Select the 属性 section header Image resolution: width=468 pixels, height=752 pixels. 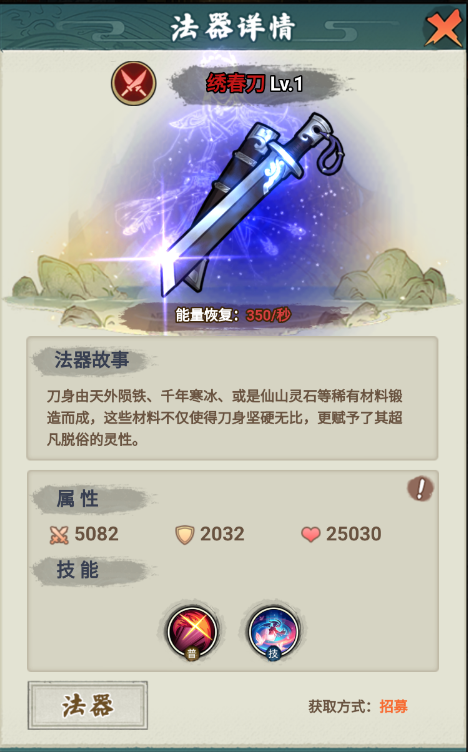click(78, 499)
